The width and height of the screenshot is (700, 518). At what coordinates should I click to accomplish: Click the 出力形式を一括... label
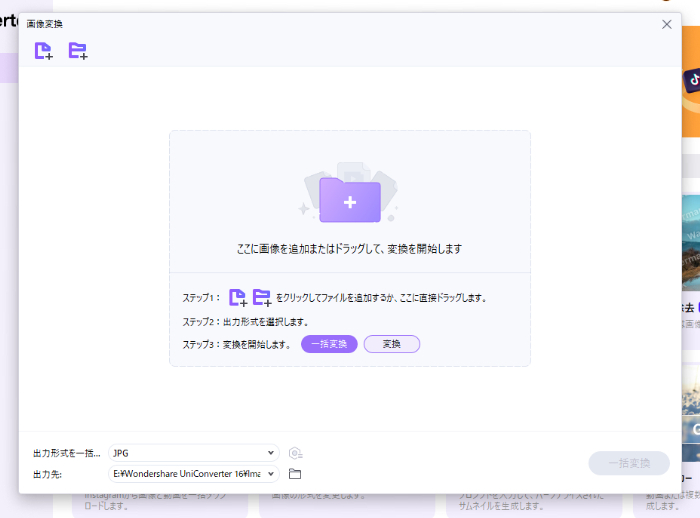[67, 453]
